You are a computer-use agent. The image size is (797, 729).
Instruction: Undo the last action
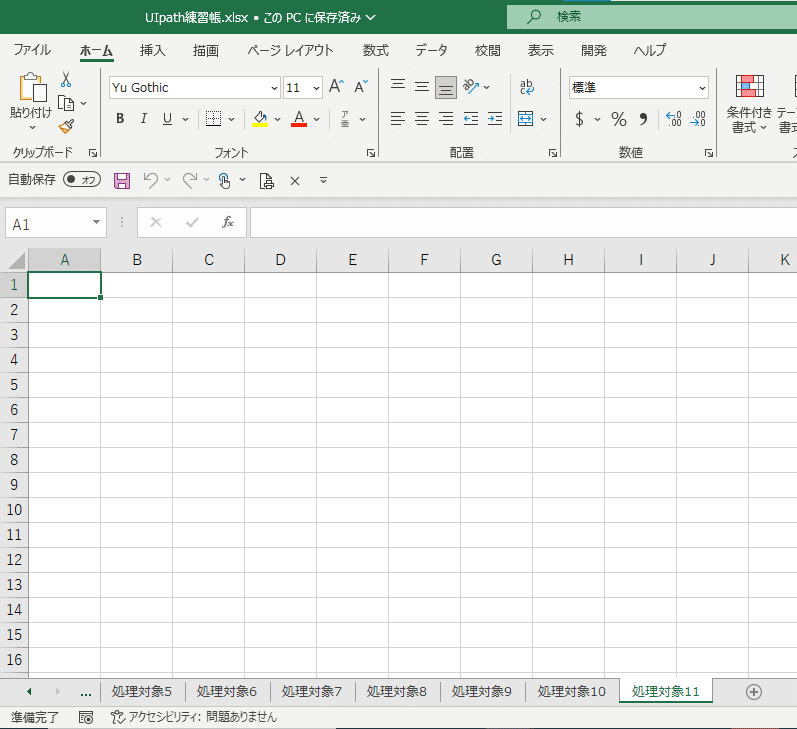pos(150,180)
